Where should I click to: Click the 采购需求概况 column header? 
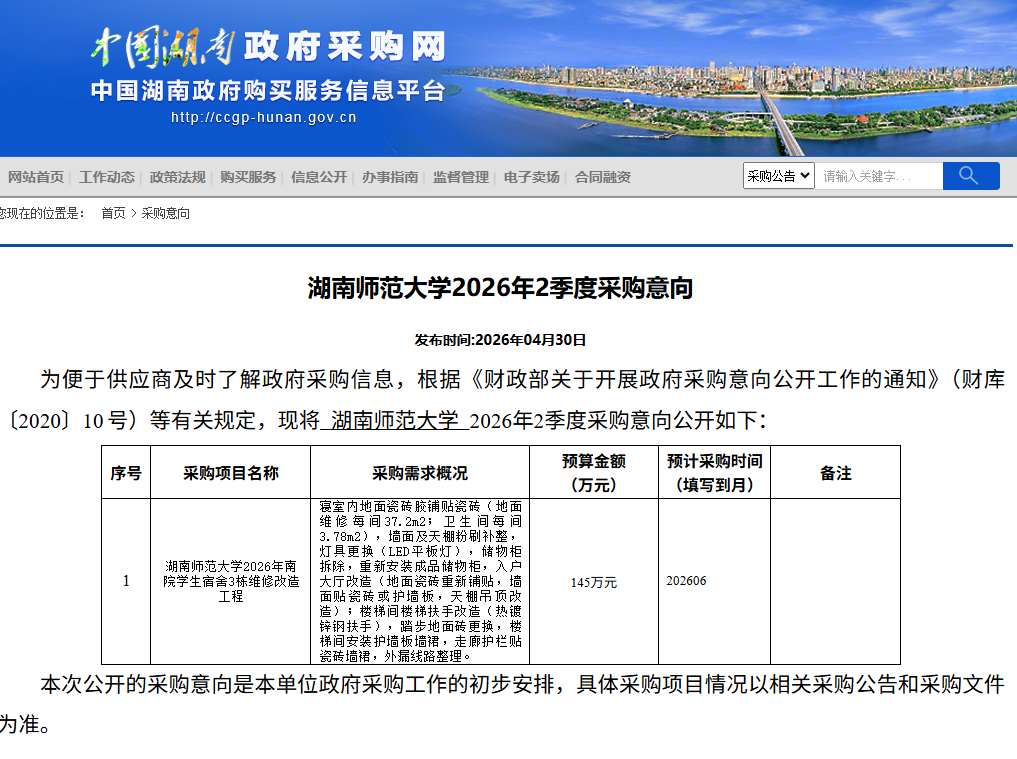tap(420, 473)
